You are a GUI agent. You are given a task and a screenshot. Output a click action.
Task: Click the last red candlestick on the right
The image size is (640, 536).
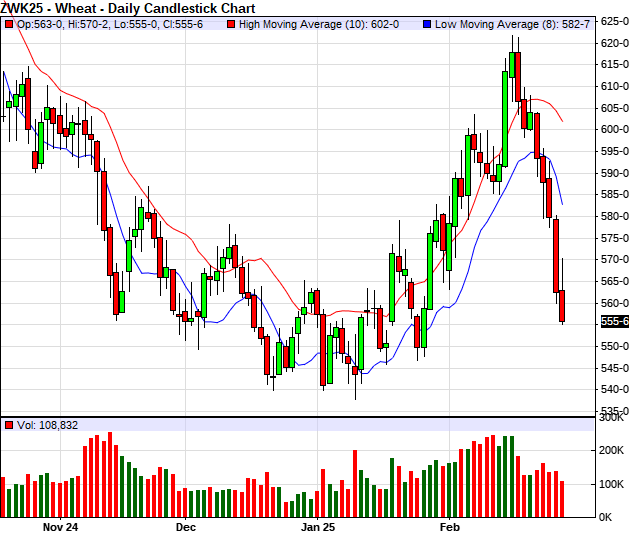(x=563, y=305)
